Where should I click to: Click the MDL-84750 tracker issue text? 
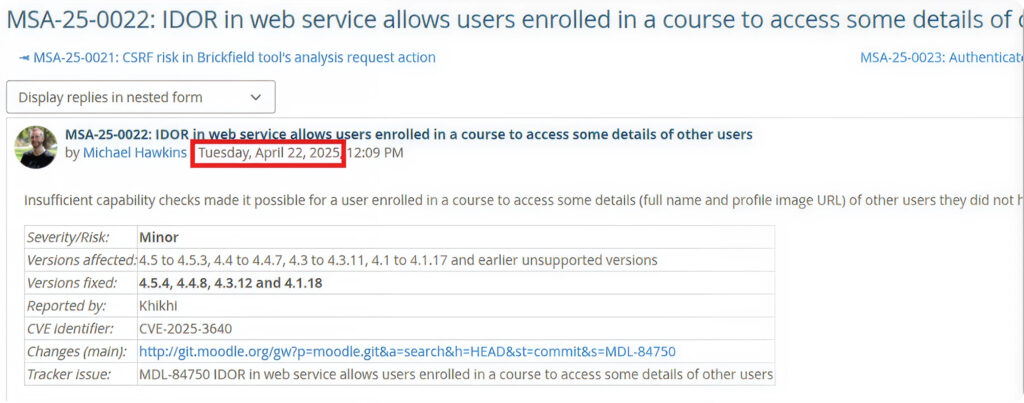pos(455,374)
